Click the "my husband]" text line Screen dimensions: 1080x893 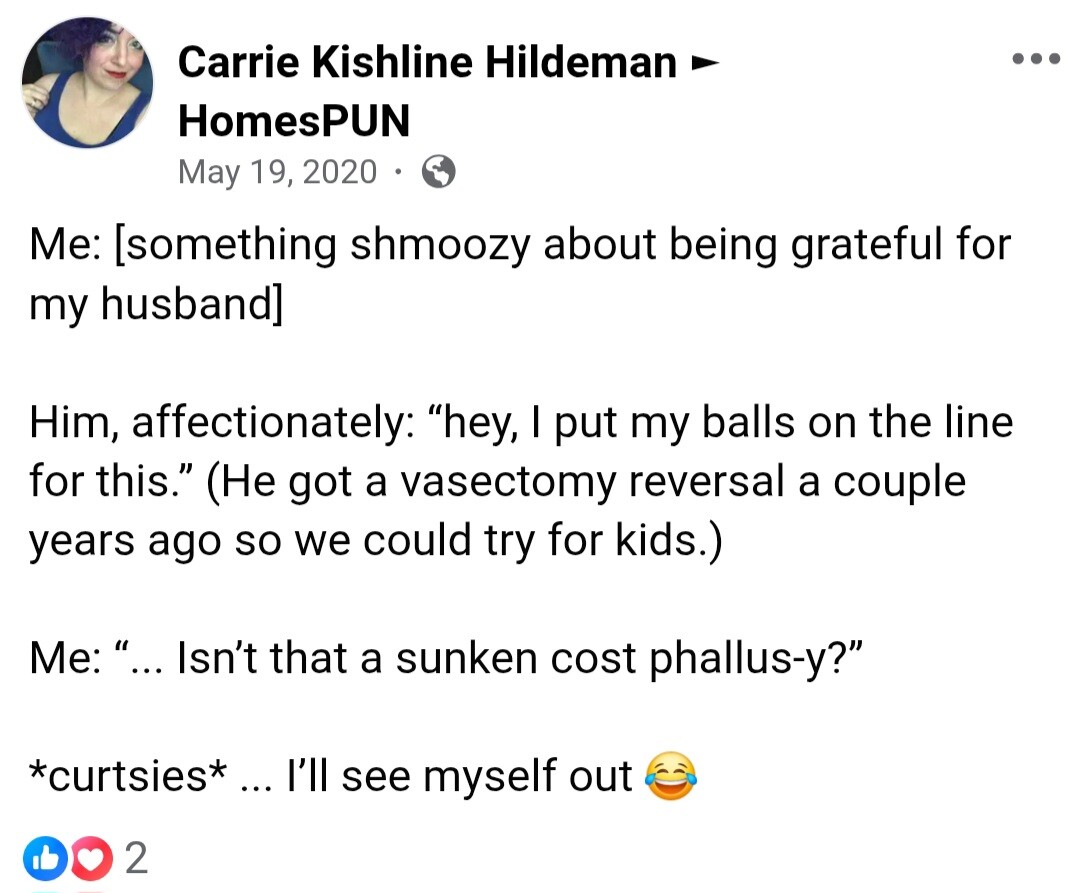pyautogui.click(x=156, y=304)
